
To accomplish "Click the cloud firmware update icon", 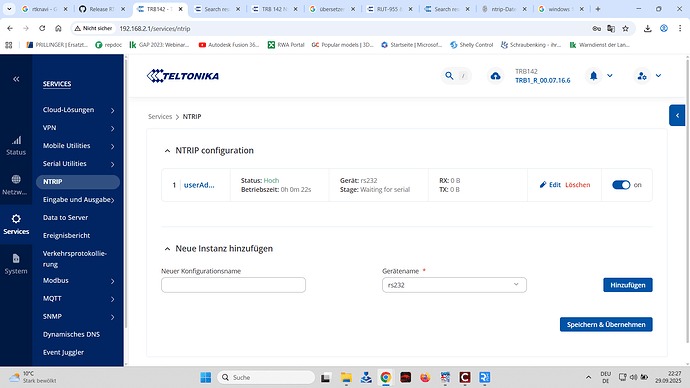I will pos(495,76).
